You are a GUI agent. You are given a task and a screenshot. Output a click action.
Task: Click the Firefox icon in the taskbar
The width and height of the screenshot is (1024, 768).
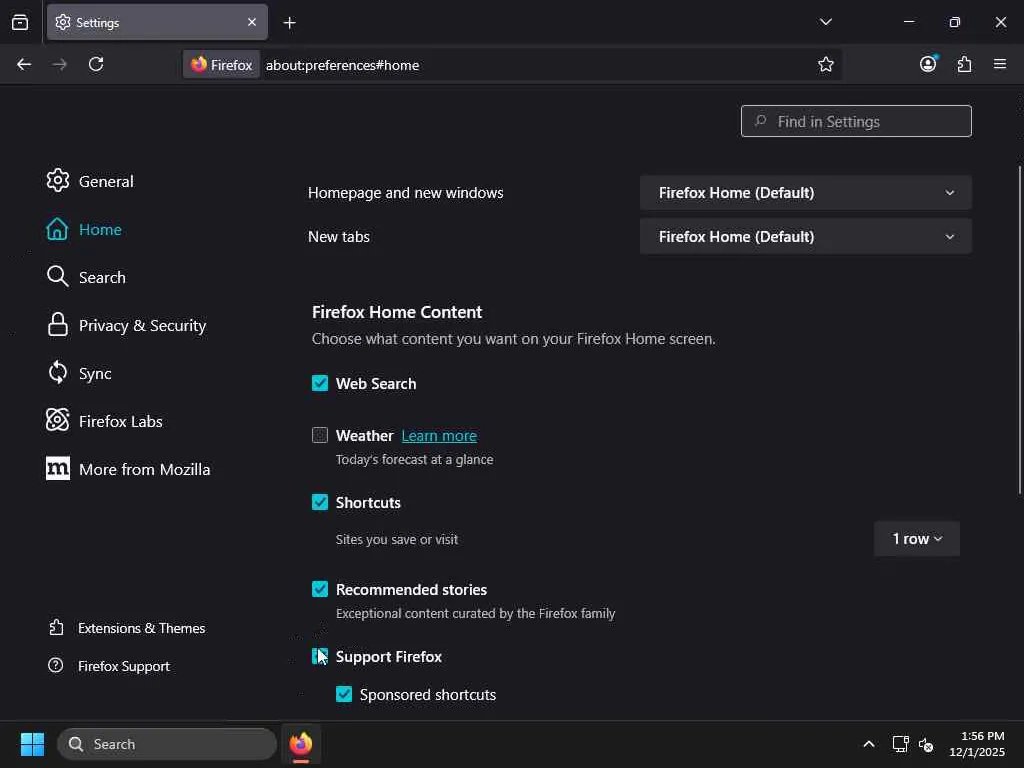tap(301, 744)
